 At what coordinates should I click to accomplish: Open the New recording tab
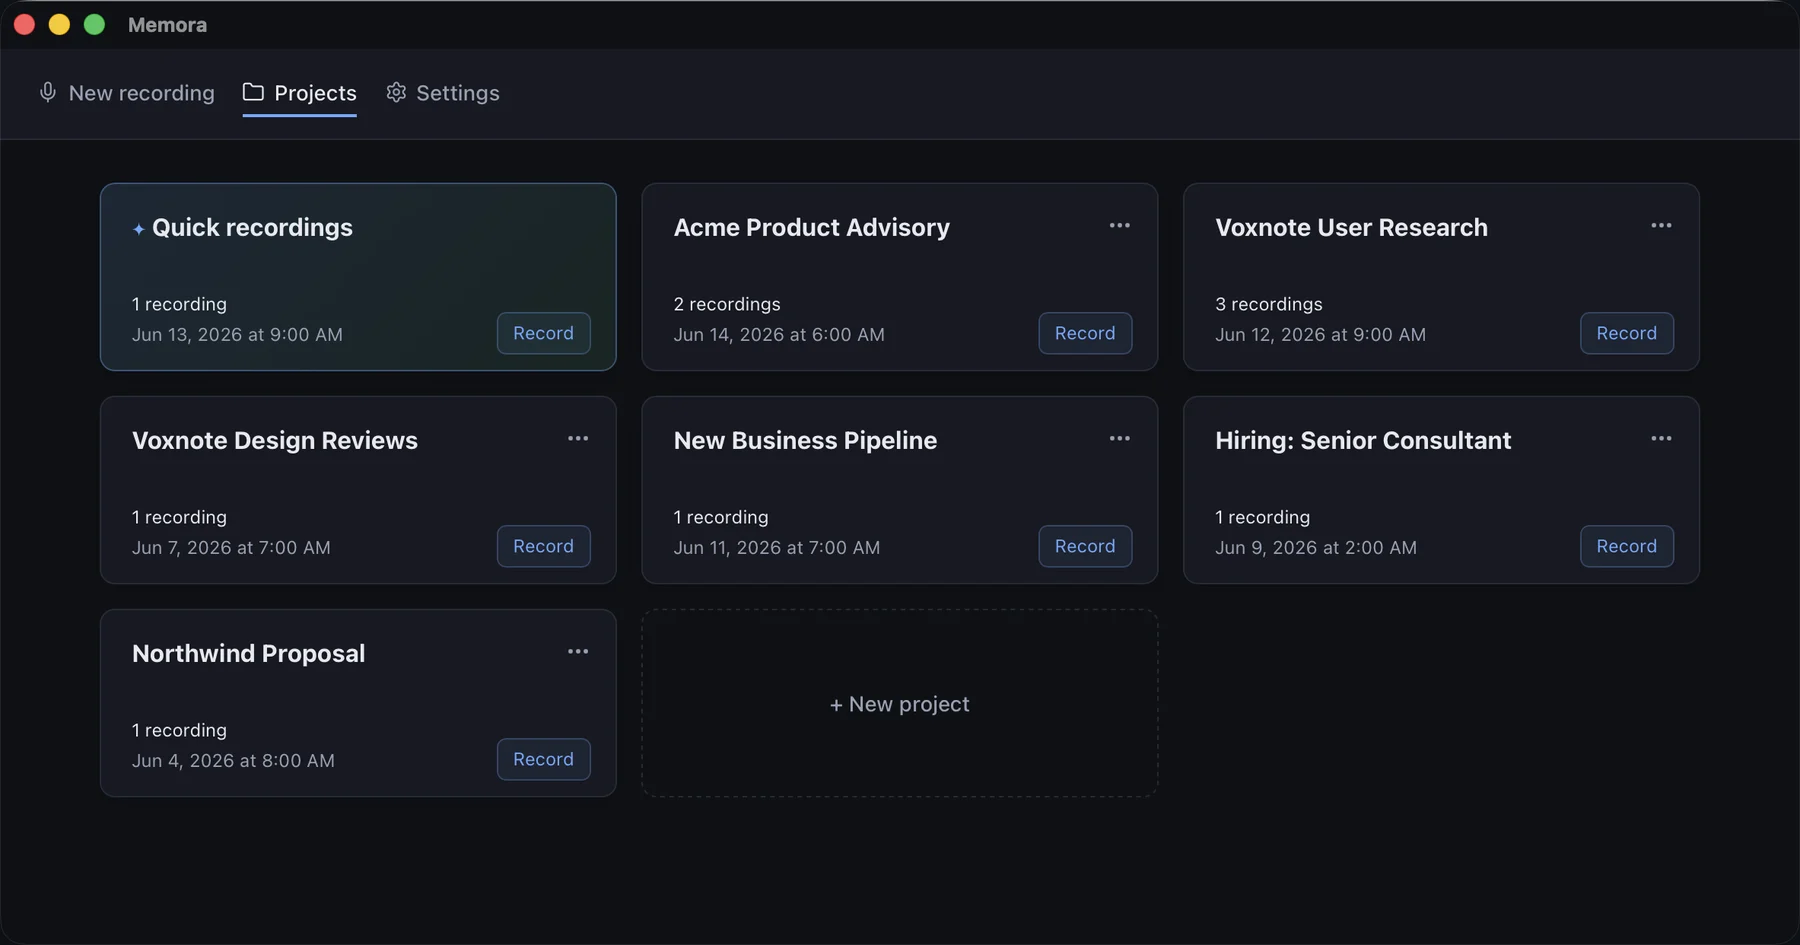pos(127,93)
